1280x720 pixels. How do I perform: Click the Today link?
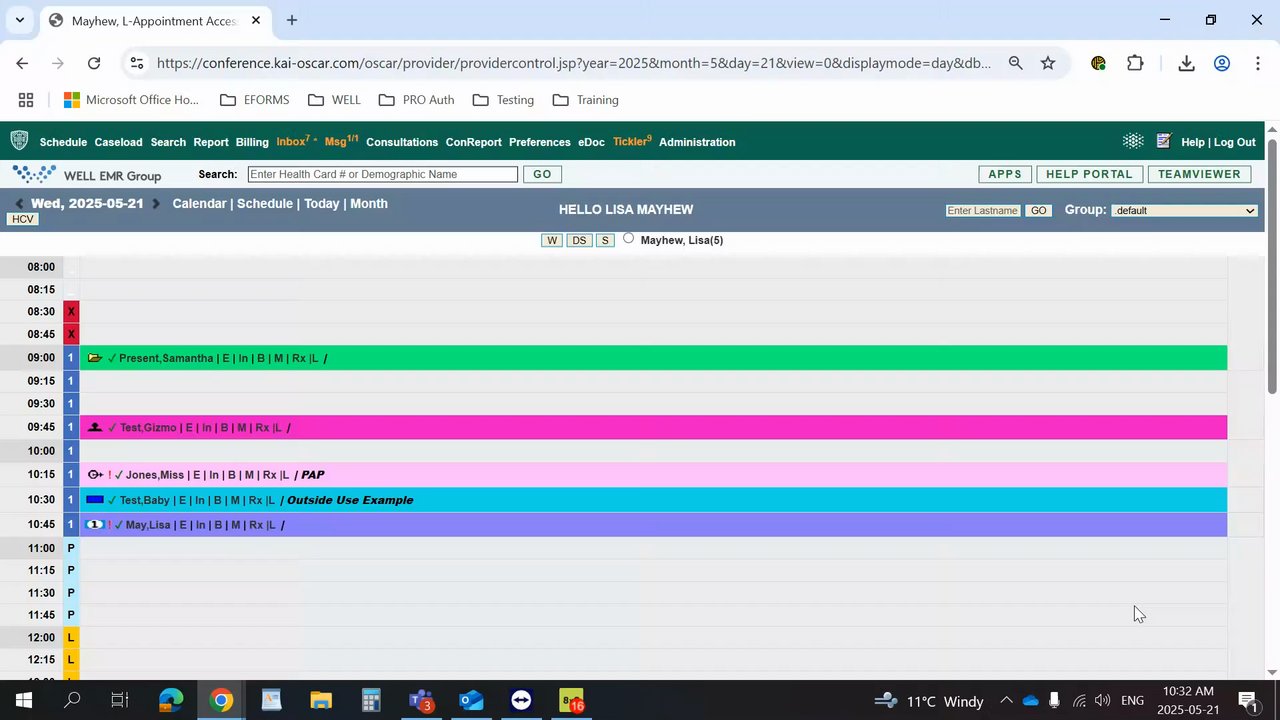click(322, 204)
